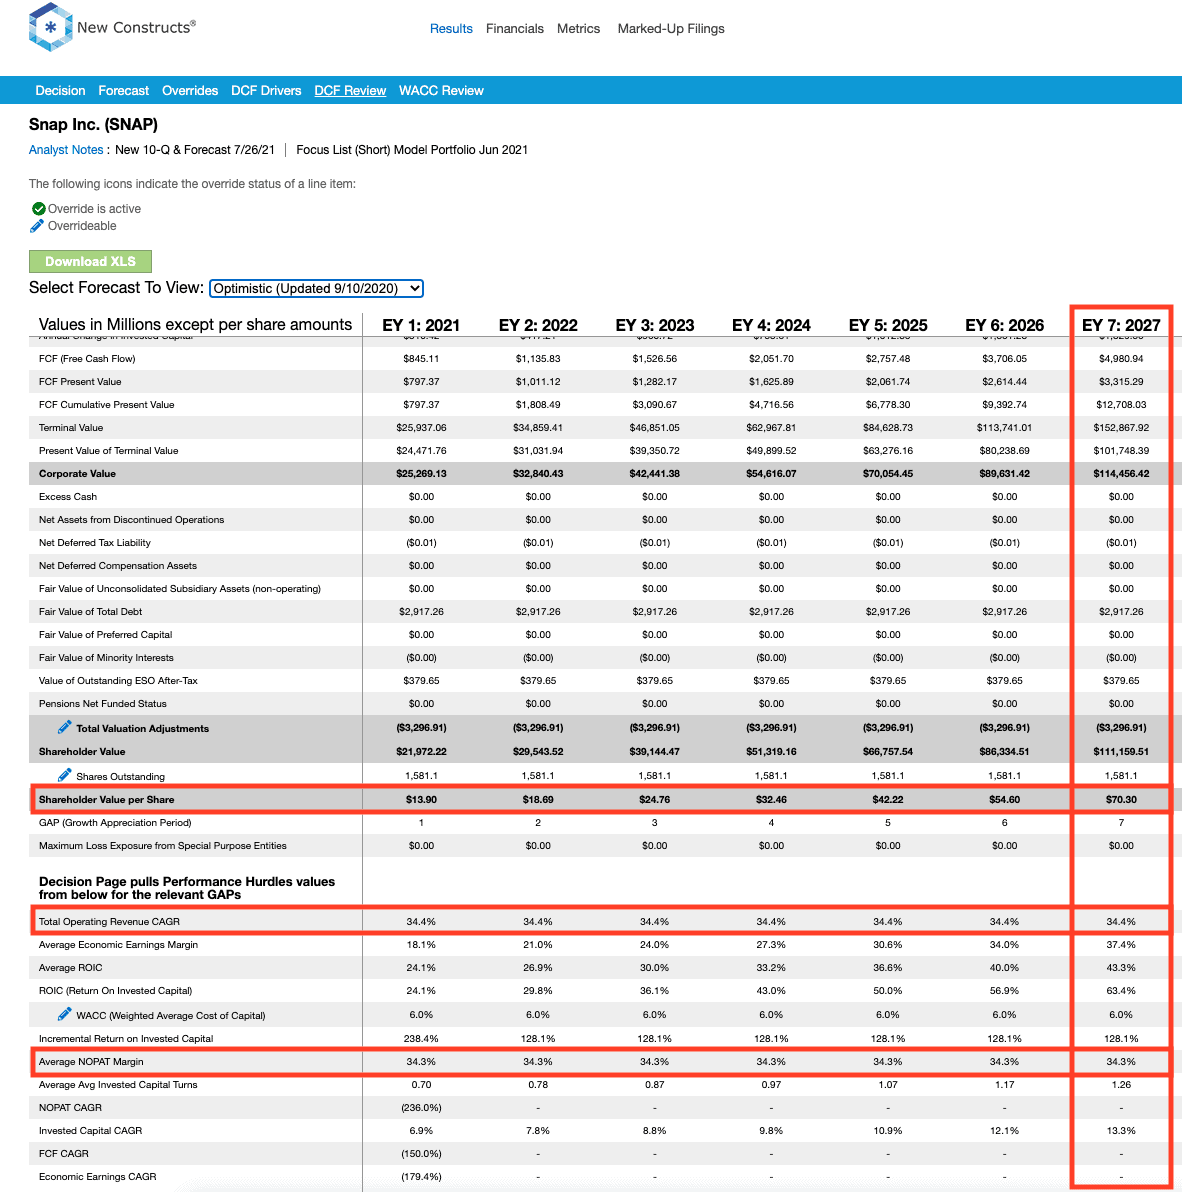Image resolution: width=1182 pixels, height=1192 pixels.
Task: Click the Average ROIC row label
Action: tap(71, 968)
